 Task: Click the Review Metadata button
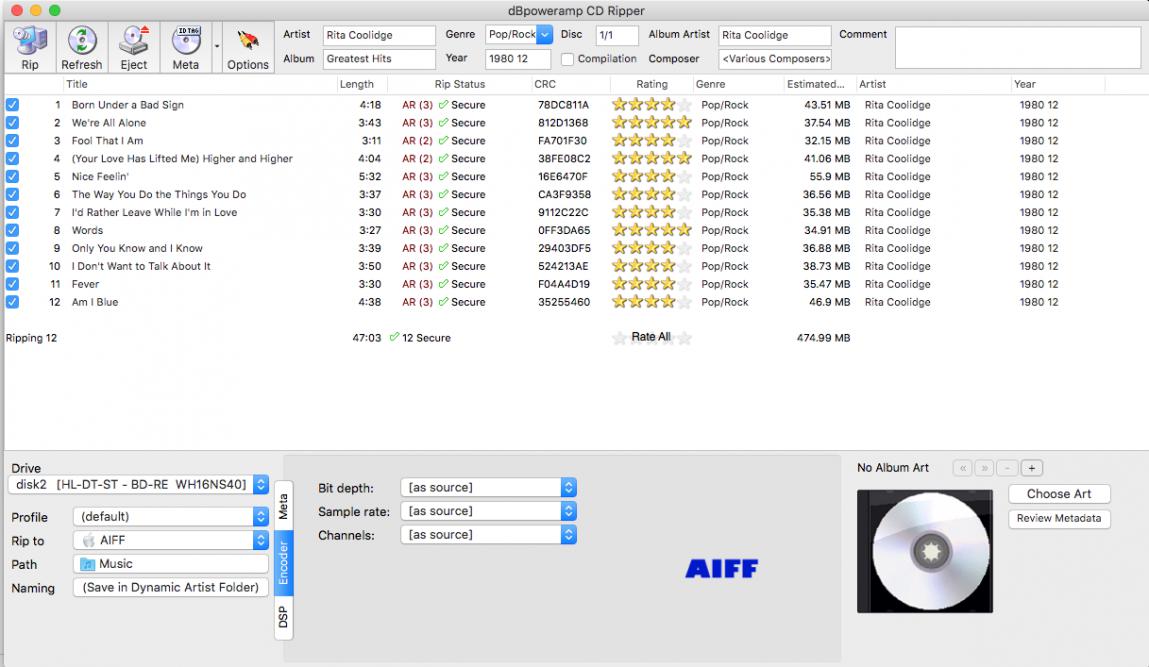pos(1059,519)
